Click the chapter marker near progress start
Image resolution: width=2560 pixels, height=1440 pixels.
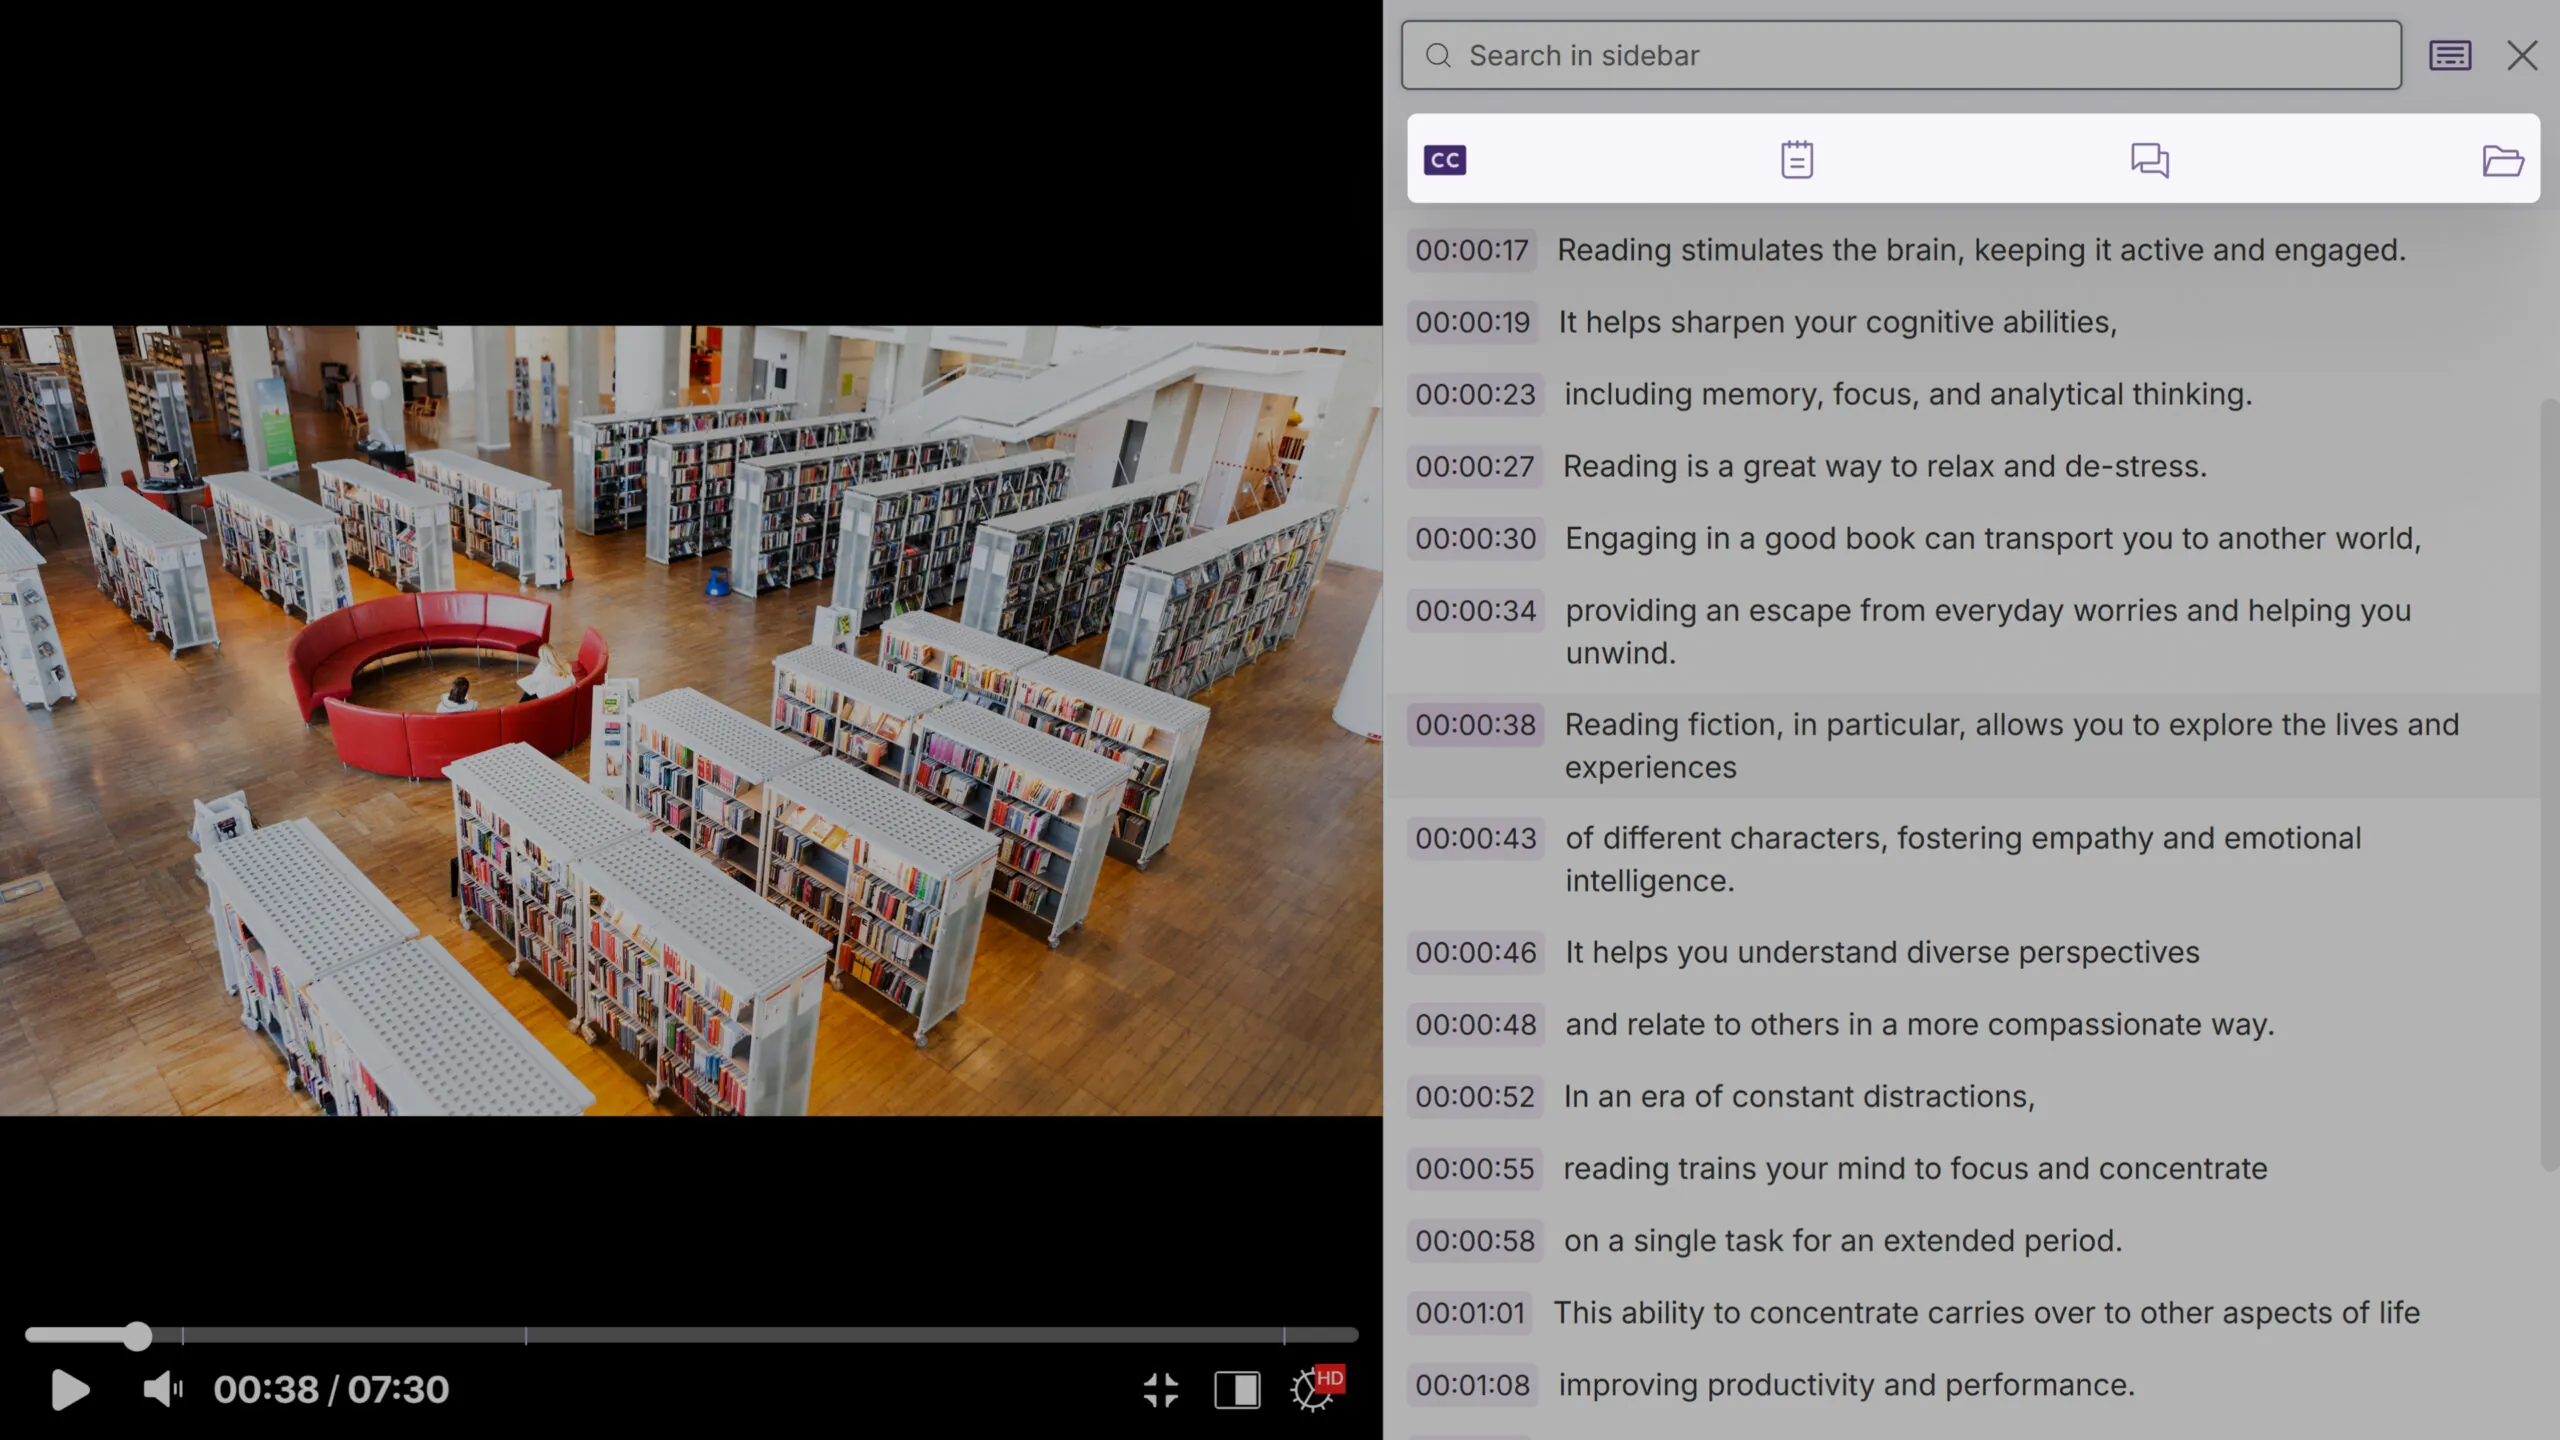point(182,1335)
